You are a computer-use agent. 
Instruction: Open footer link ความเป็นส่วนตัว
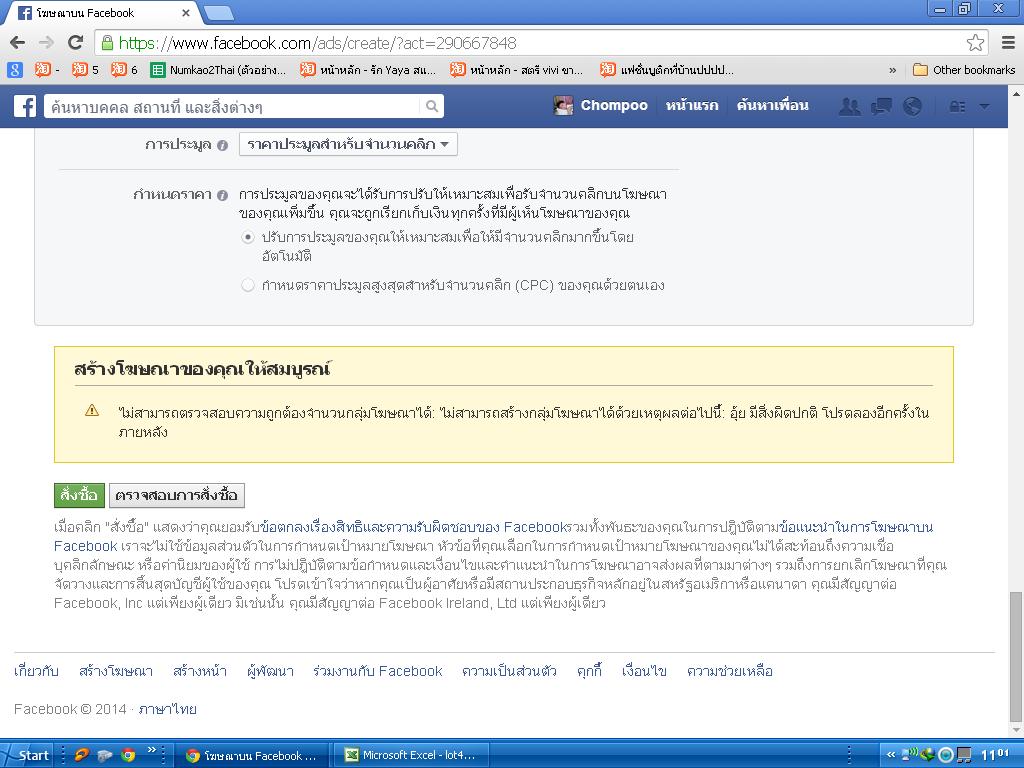tap(509, 671)
